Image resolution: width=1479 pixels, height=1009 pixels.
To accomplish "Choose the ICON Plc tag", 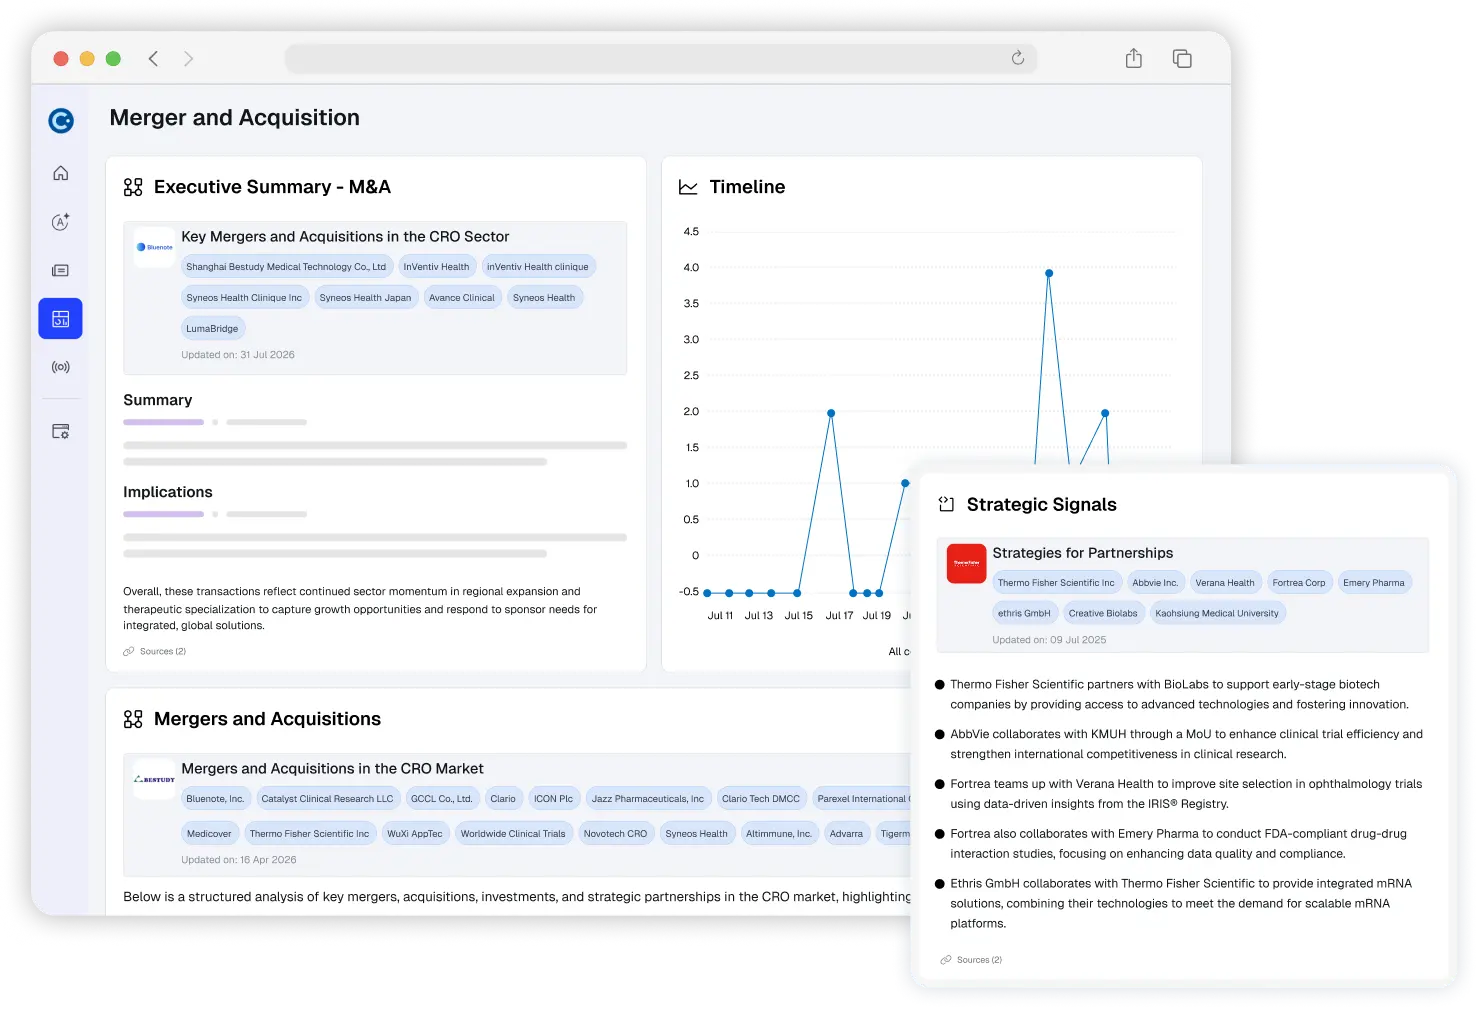I will pyautogui.click(x=553, y=799).
